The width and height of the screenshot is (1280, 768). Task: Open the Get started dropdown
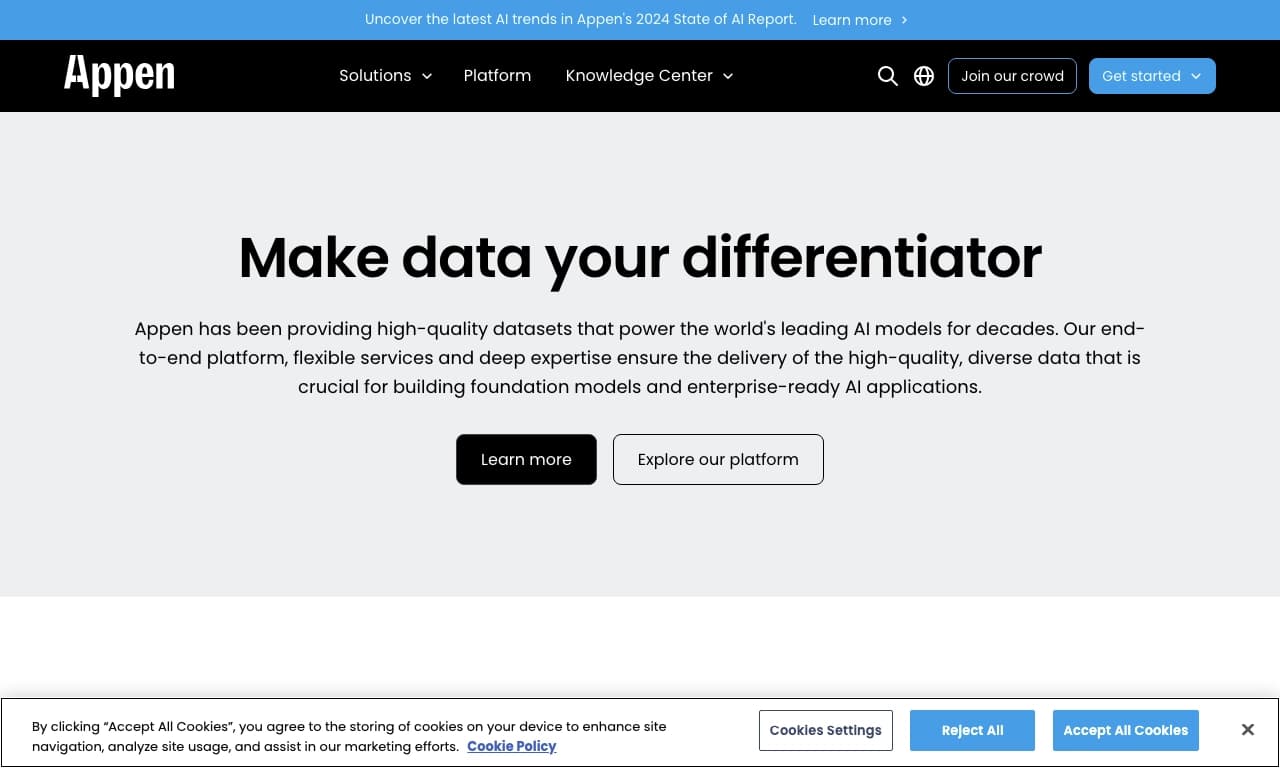click(1152, 76)
